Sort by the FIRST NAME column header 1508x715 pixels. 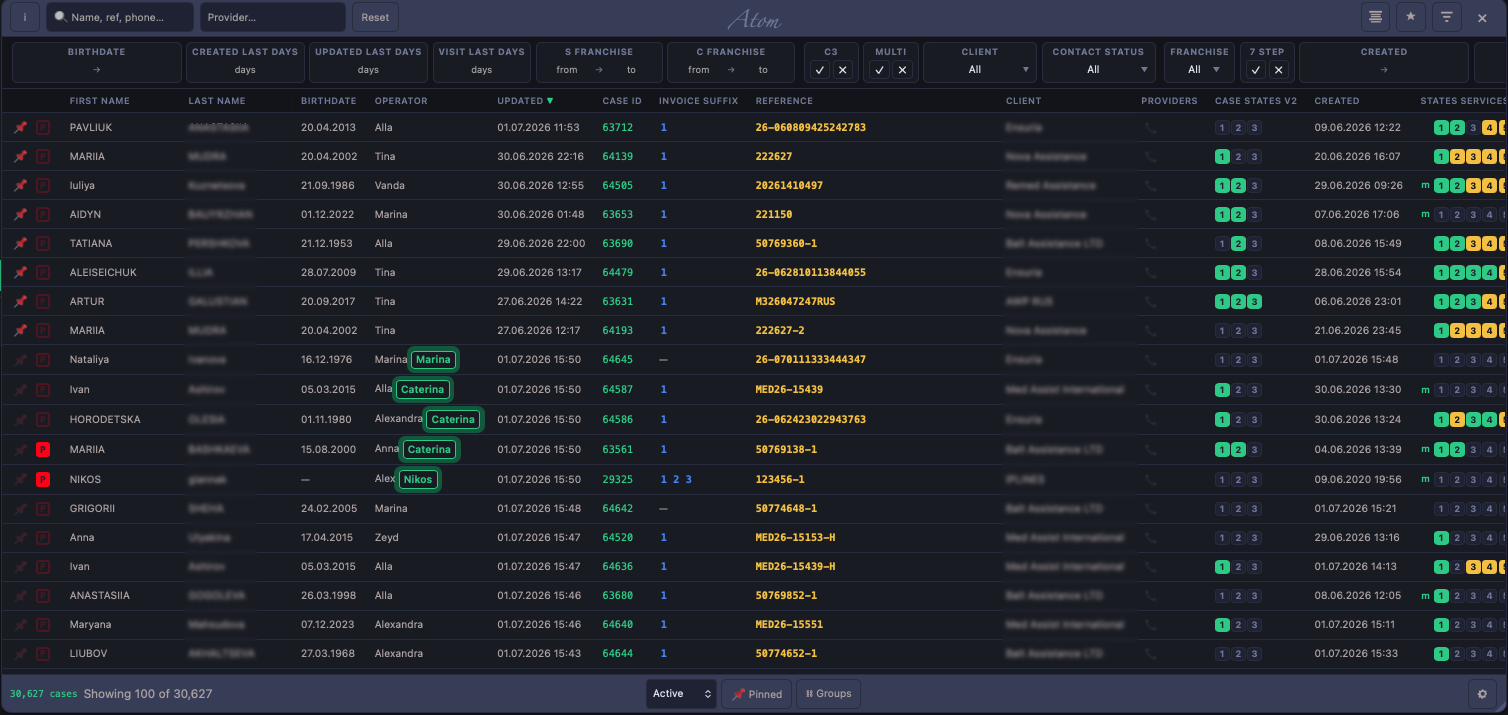pyautogui.click(x=99, y=101)
